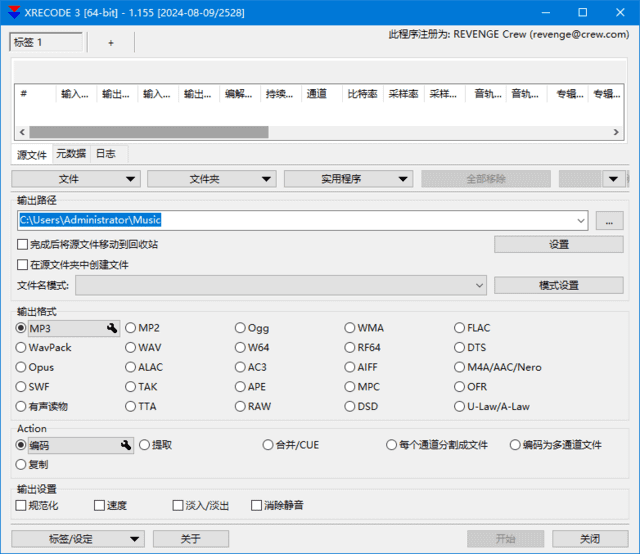Check the 消除静音 option
Viewport: 640px width, 554px height.
click(x=257, y=506)
